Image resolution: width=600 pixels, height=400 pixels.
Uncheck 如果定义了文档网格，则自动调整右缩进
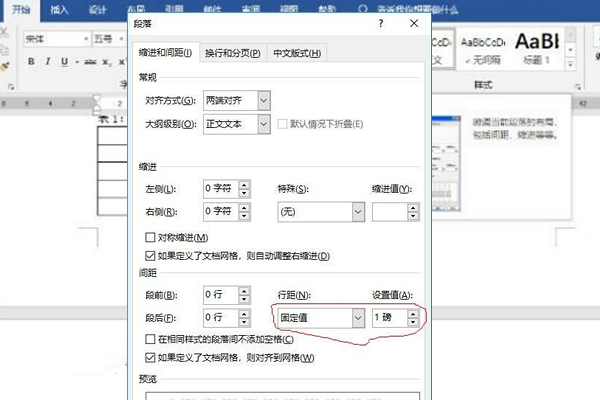[150, 256]
